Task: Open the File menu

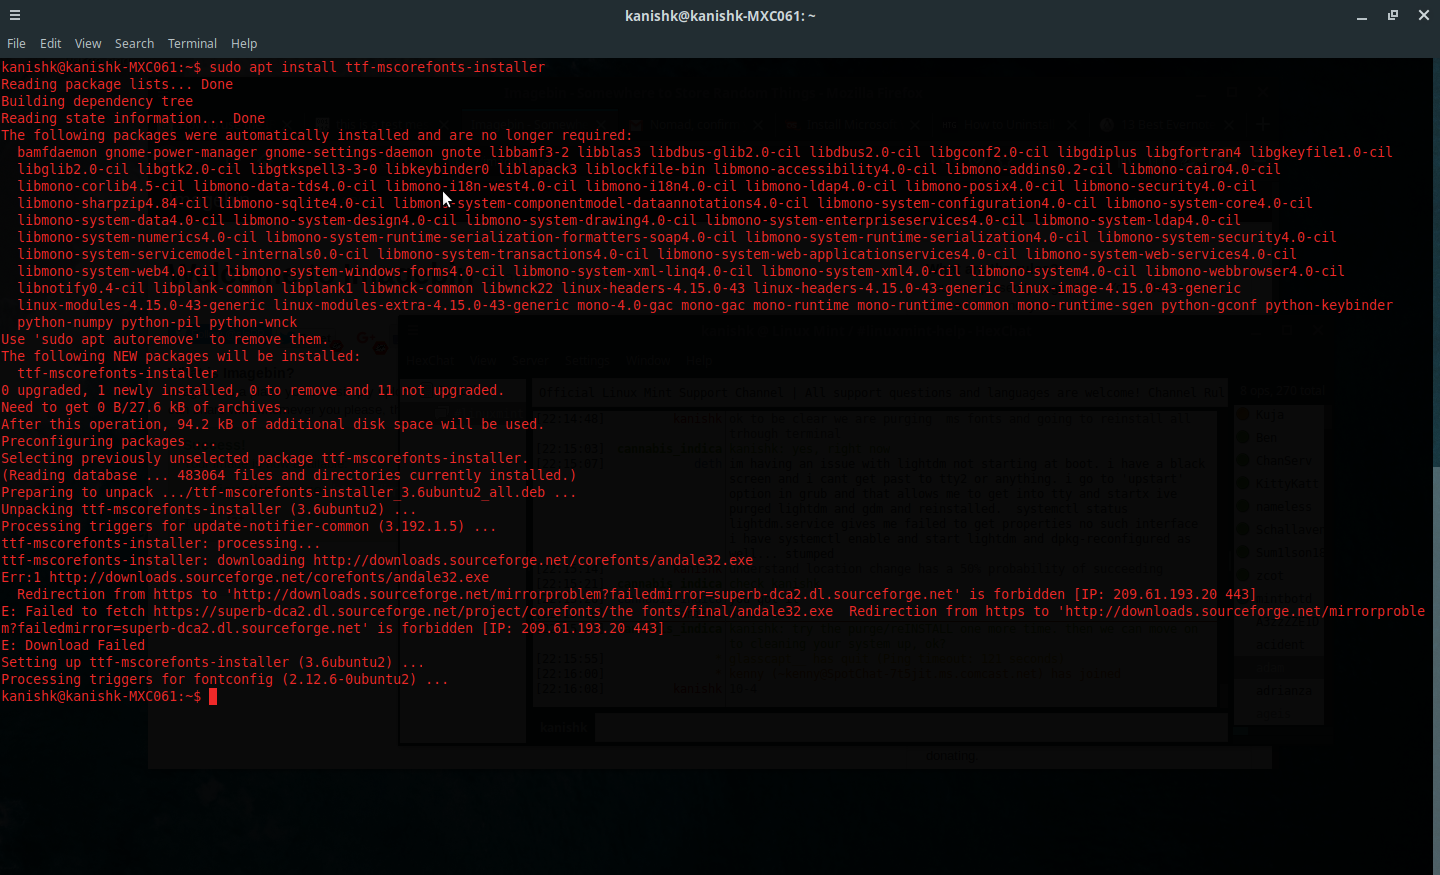Action: (x=16, y=44)
